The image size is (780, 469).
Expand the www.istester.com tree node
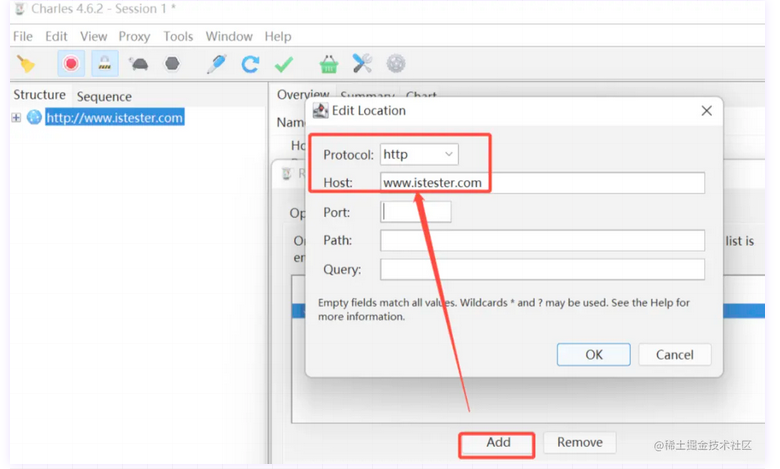click(x=16, y=117)
